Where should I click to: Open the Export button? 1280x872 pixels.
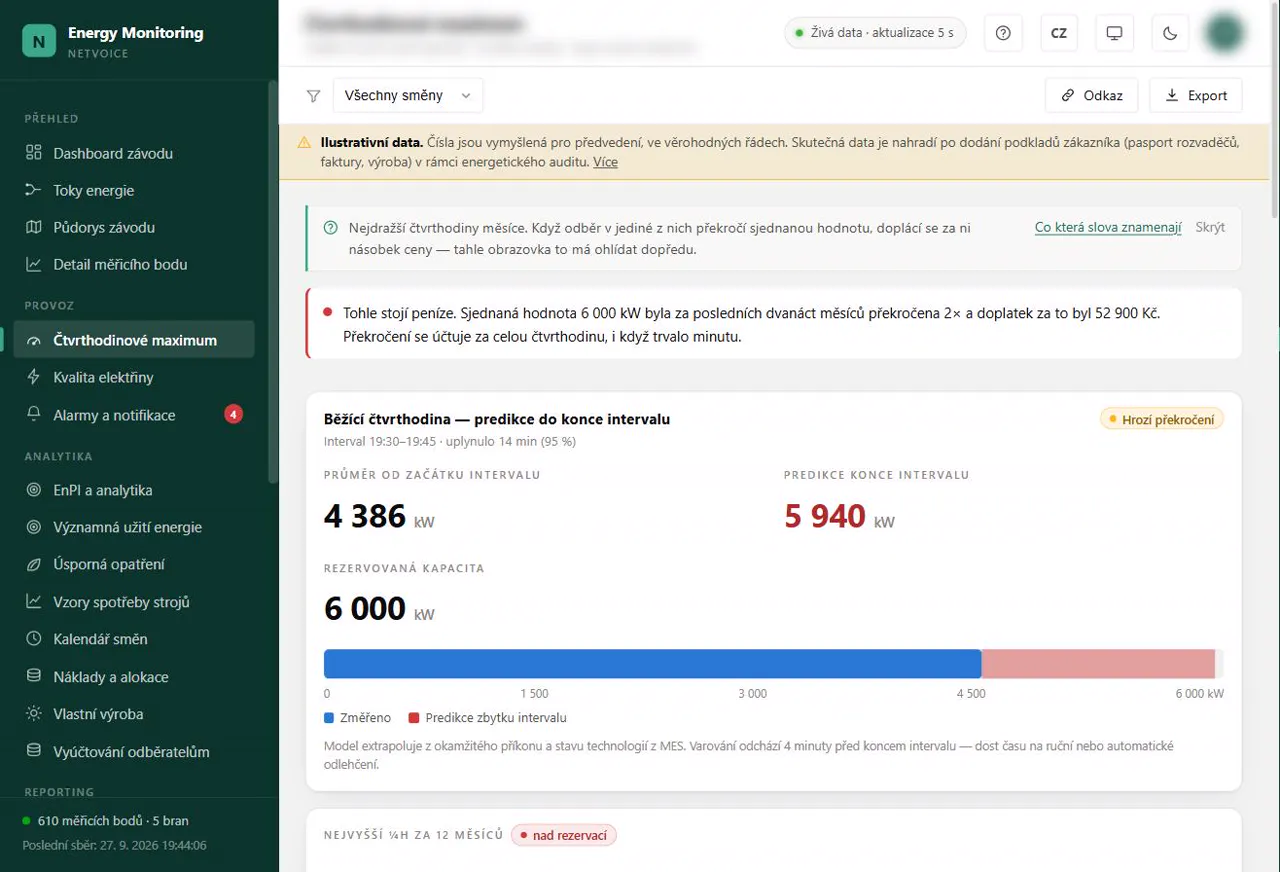(1196, 96)
